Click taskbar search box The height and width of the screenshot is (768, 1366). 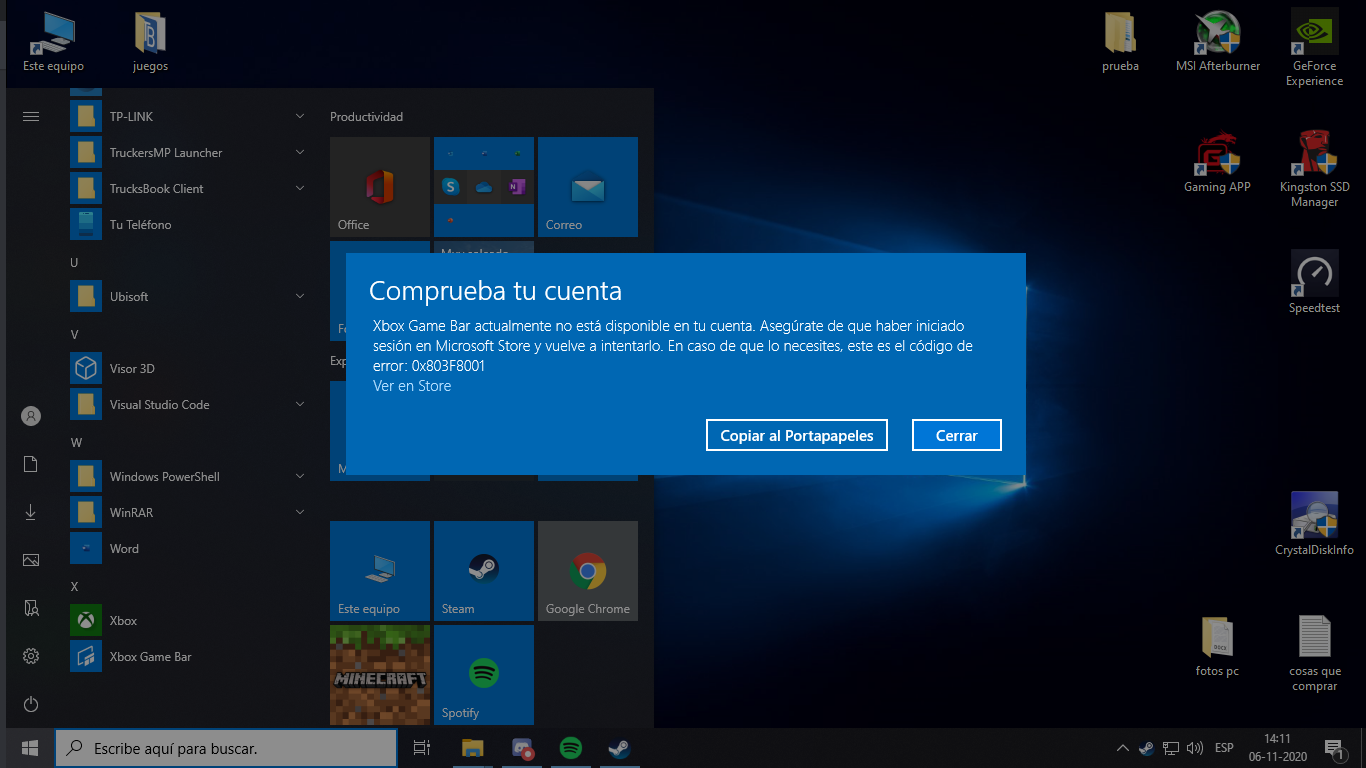[226, 748]
